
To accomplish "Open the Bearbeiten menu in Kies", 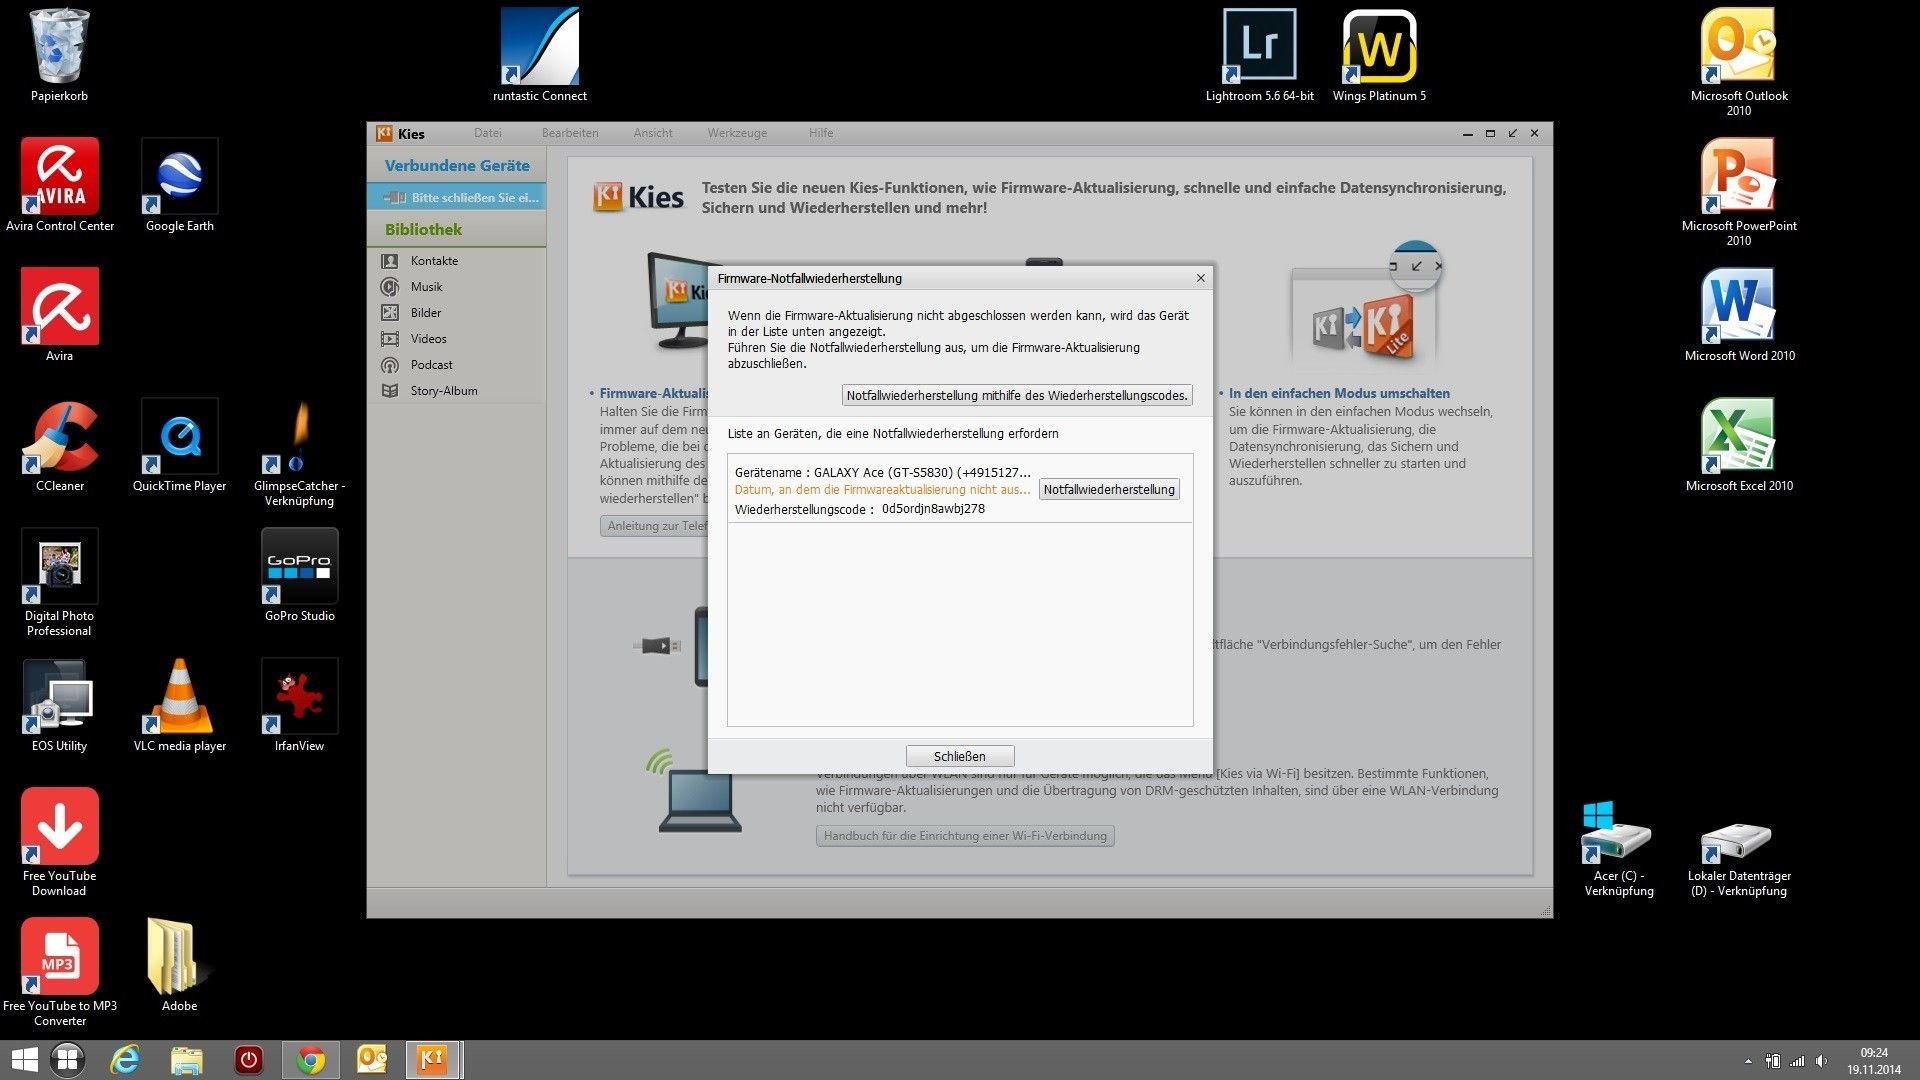I will [x=570, y=133].
